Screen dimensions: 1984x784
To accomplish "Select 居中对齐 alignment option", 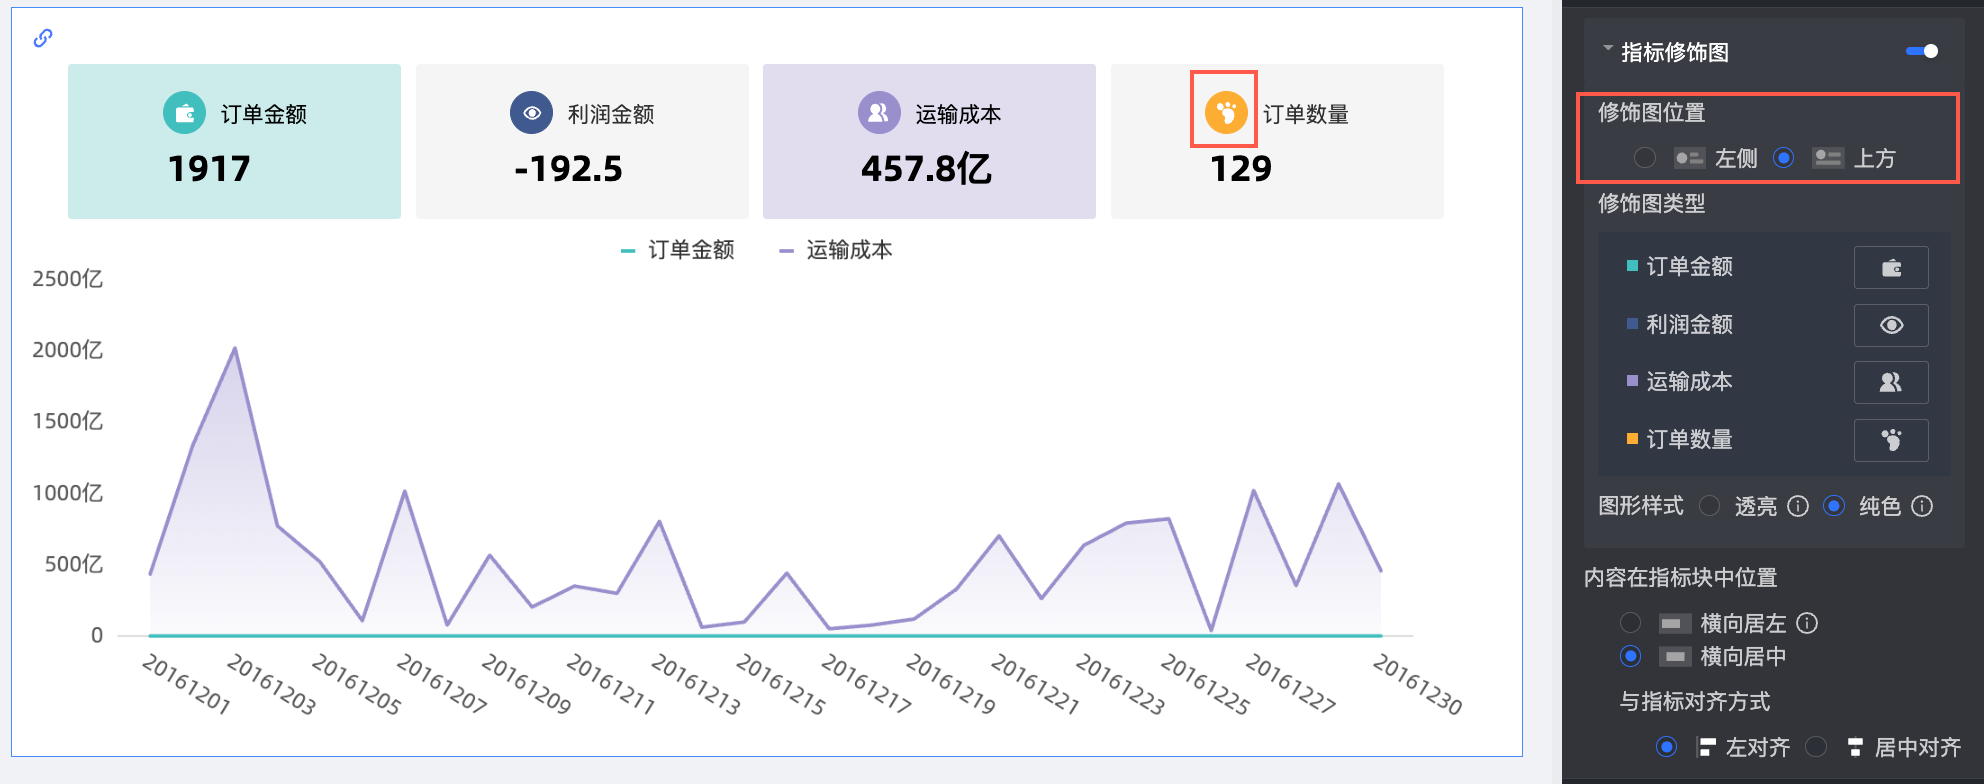I will (1817, 747).
